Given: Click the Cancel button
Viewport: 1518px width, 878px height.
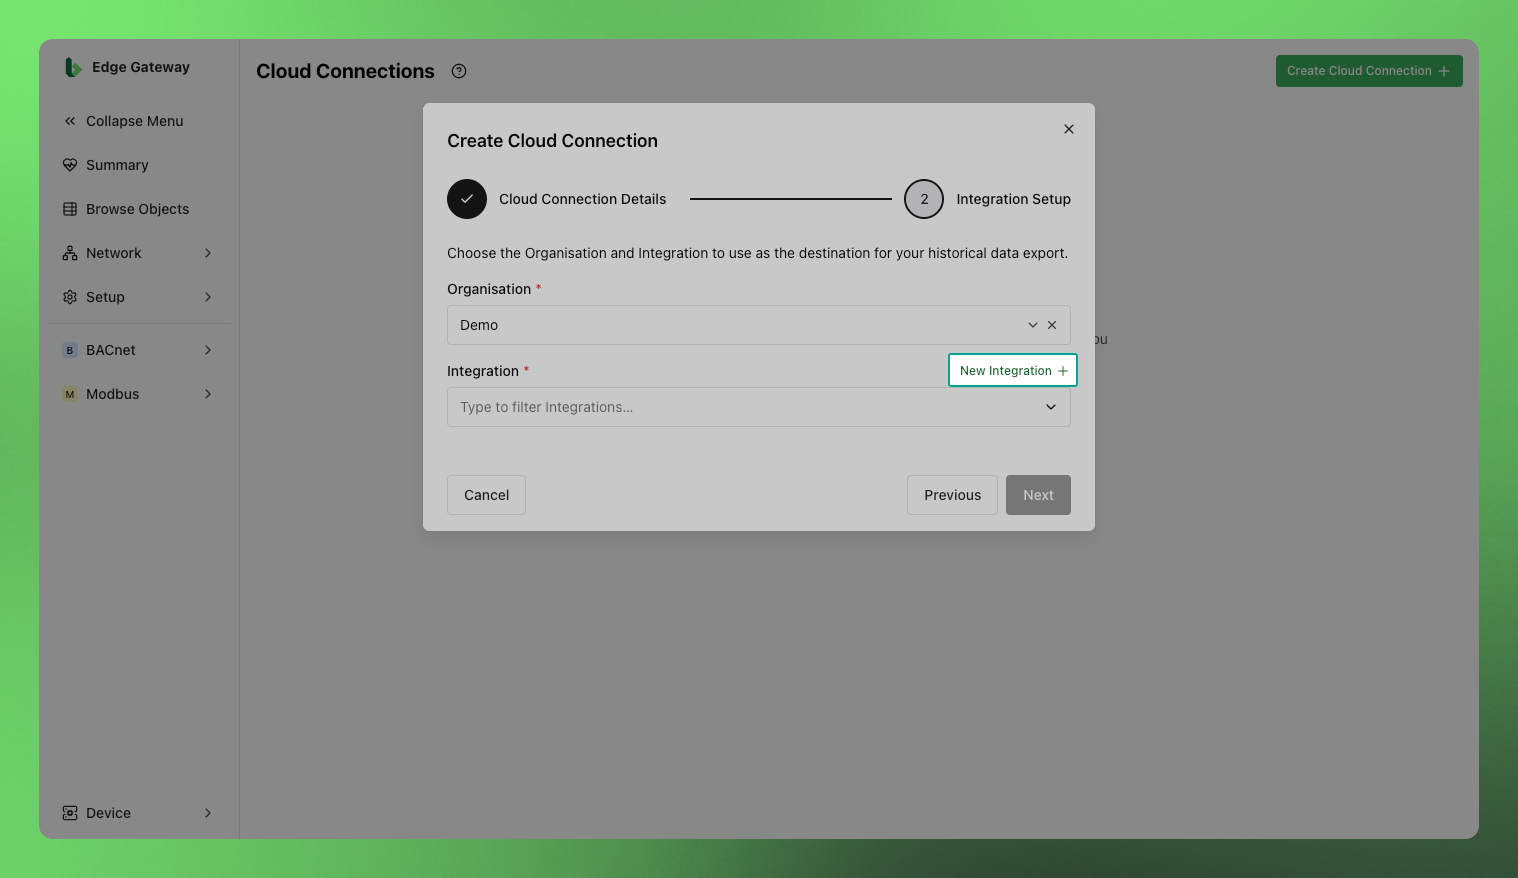Looking at the screenshot, I should point(486,495).
